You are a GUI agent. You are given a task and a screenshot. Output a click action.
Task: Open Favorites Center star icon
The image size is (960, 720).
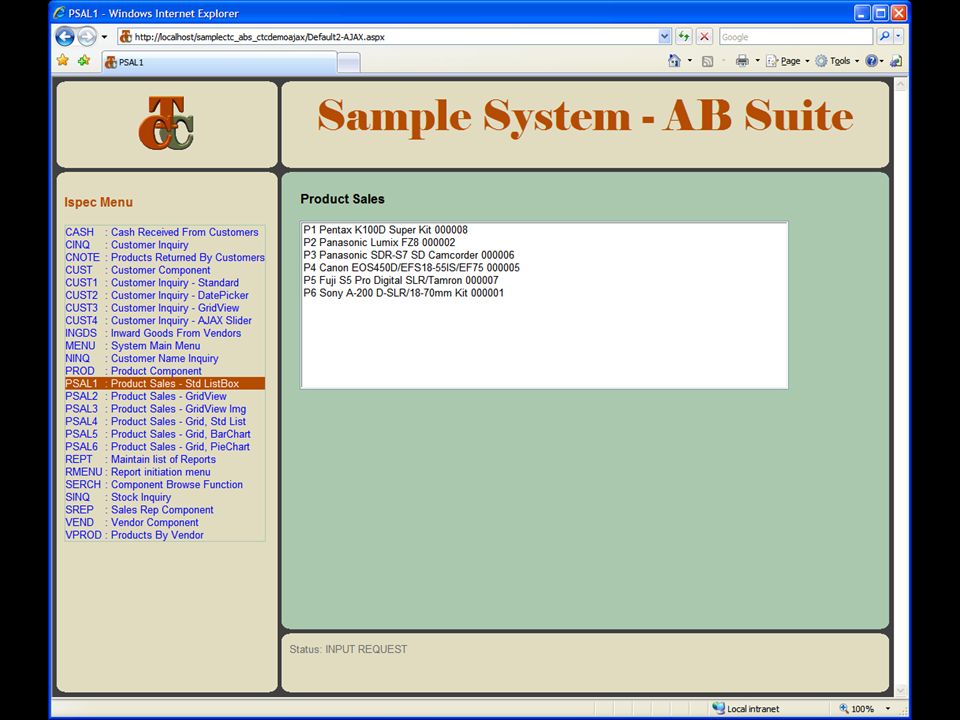(x=62, y=61)
